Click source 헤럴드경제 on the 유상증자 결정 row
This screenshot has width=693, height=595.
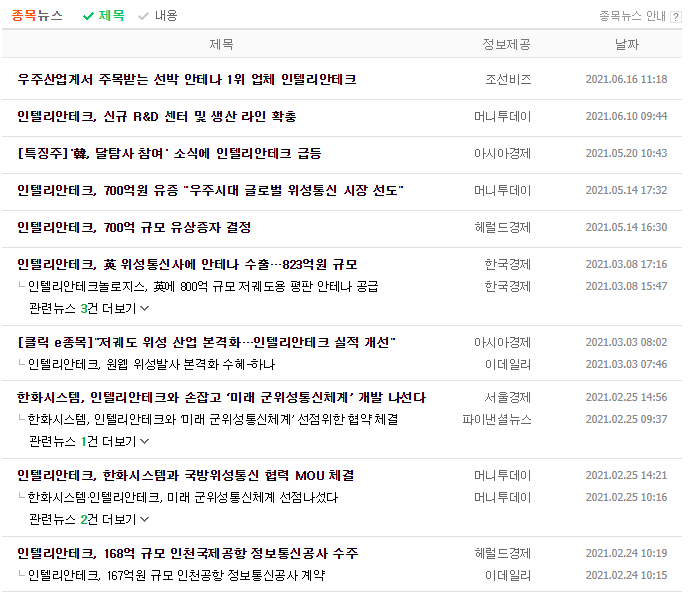503,228
